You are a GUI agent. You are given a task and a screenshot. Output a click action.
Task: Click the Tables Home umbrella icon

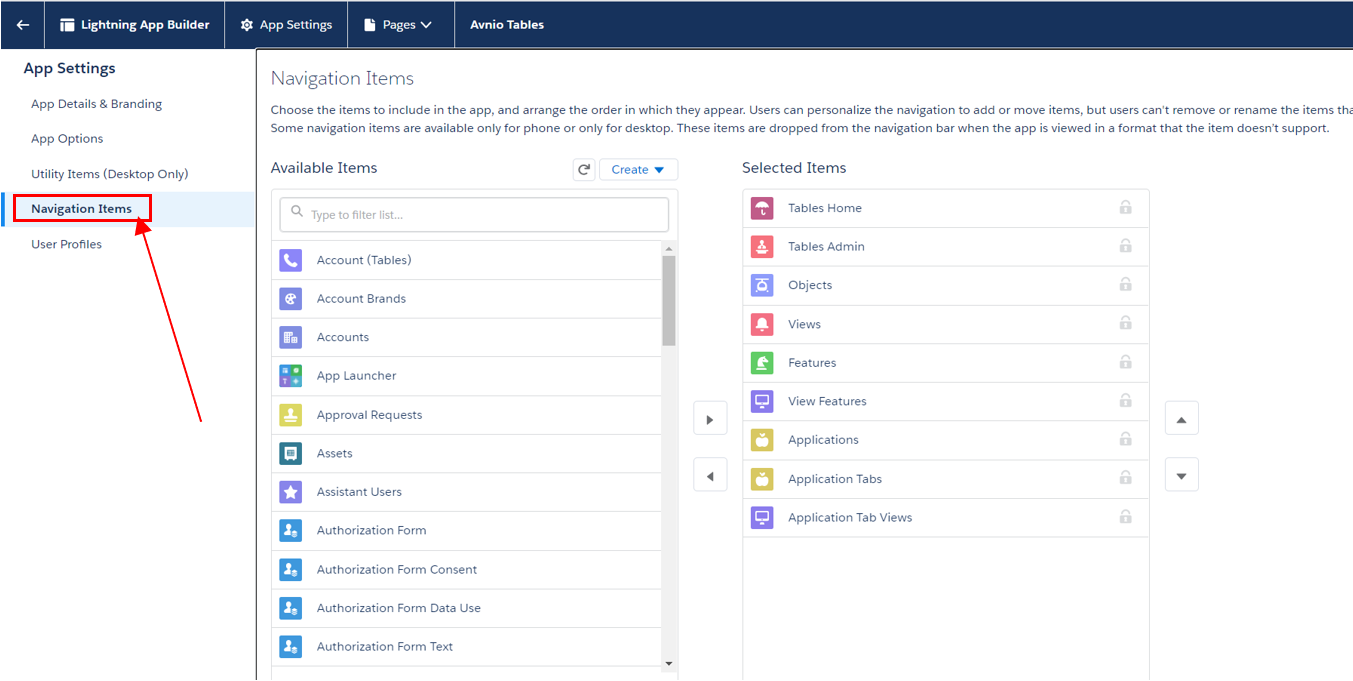tap(762, 208)
